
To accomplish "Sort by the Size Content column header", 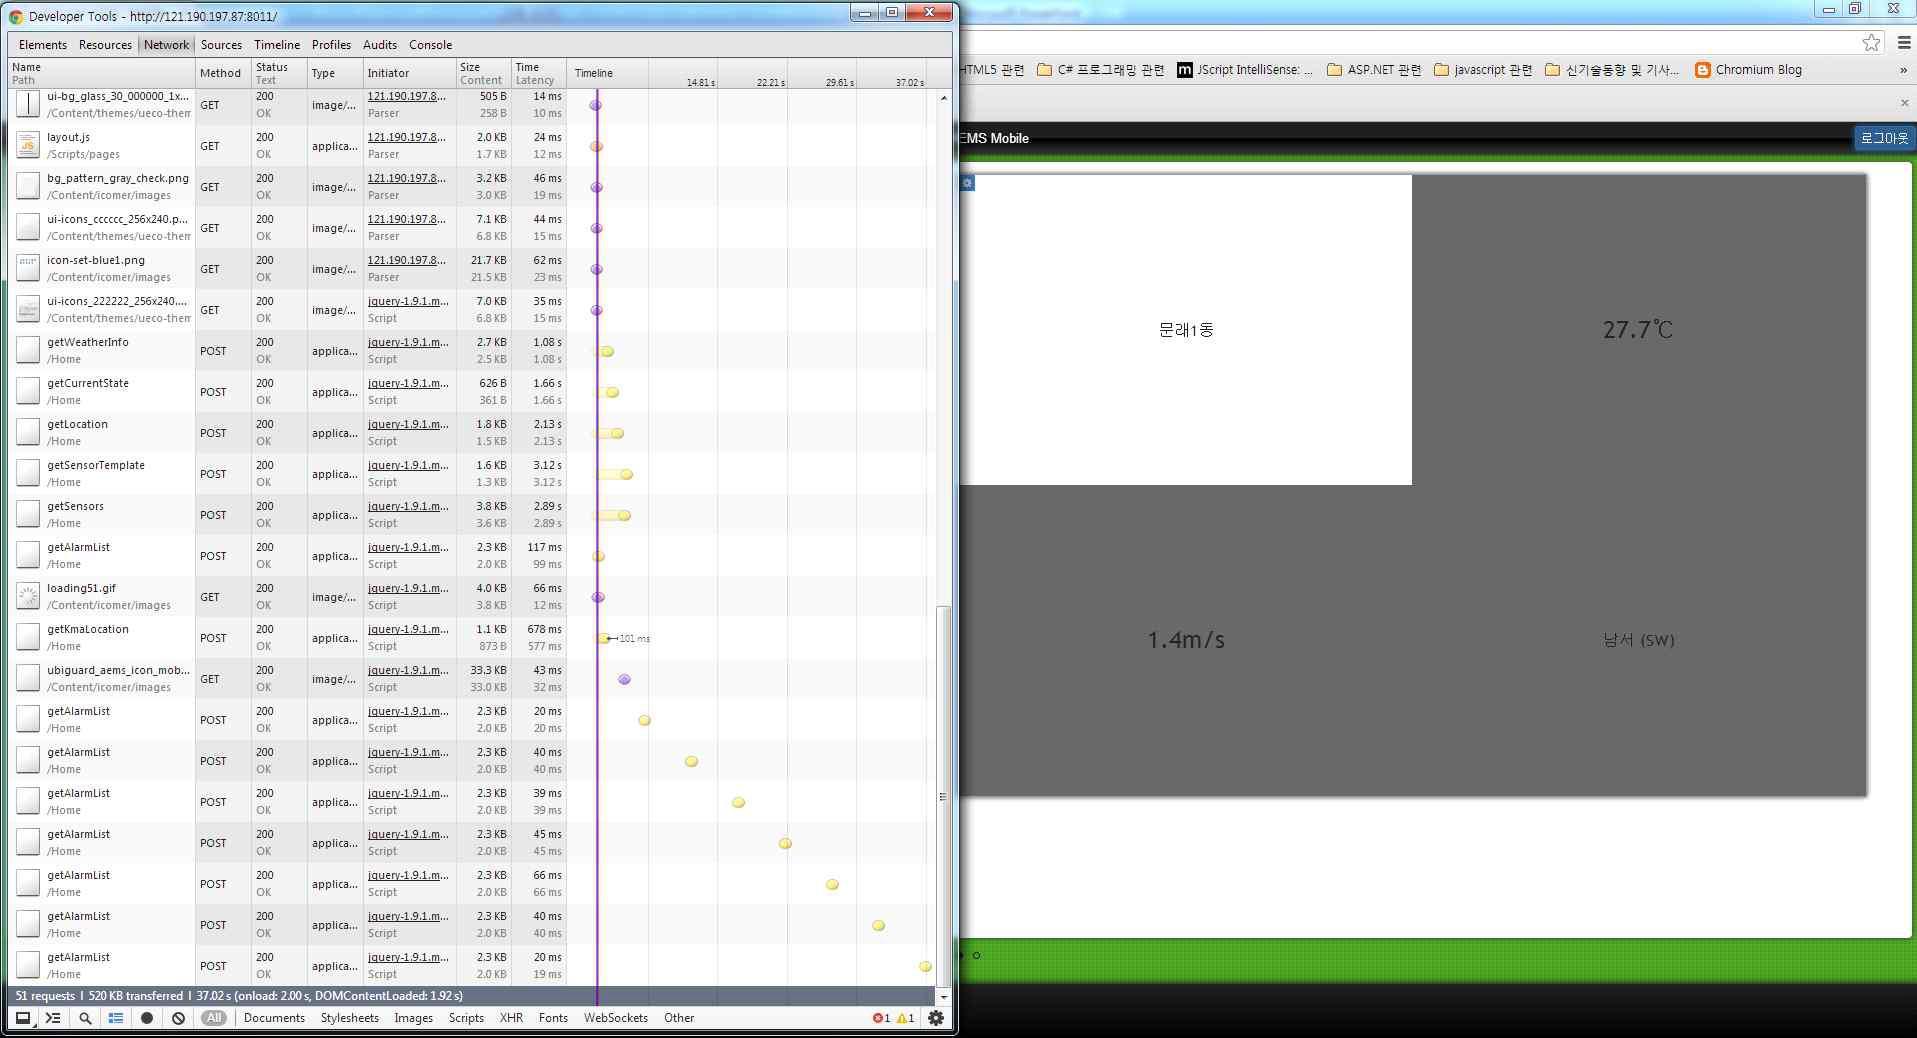I will pyautogui.click(x=483, y=73).
